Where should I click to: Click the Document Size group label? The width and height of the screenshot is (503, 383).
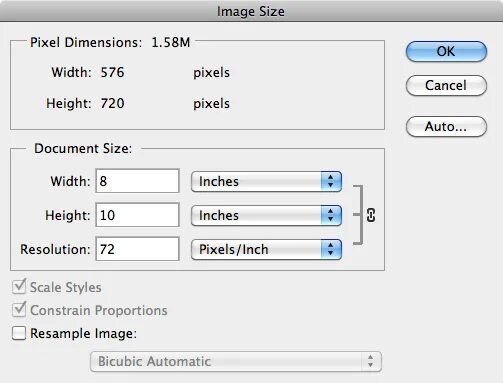click(83, 149)
